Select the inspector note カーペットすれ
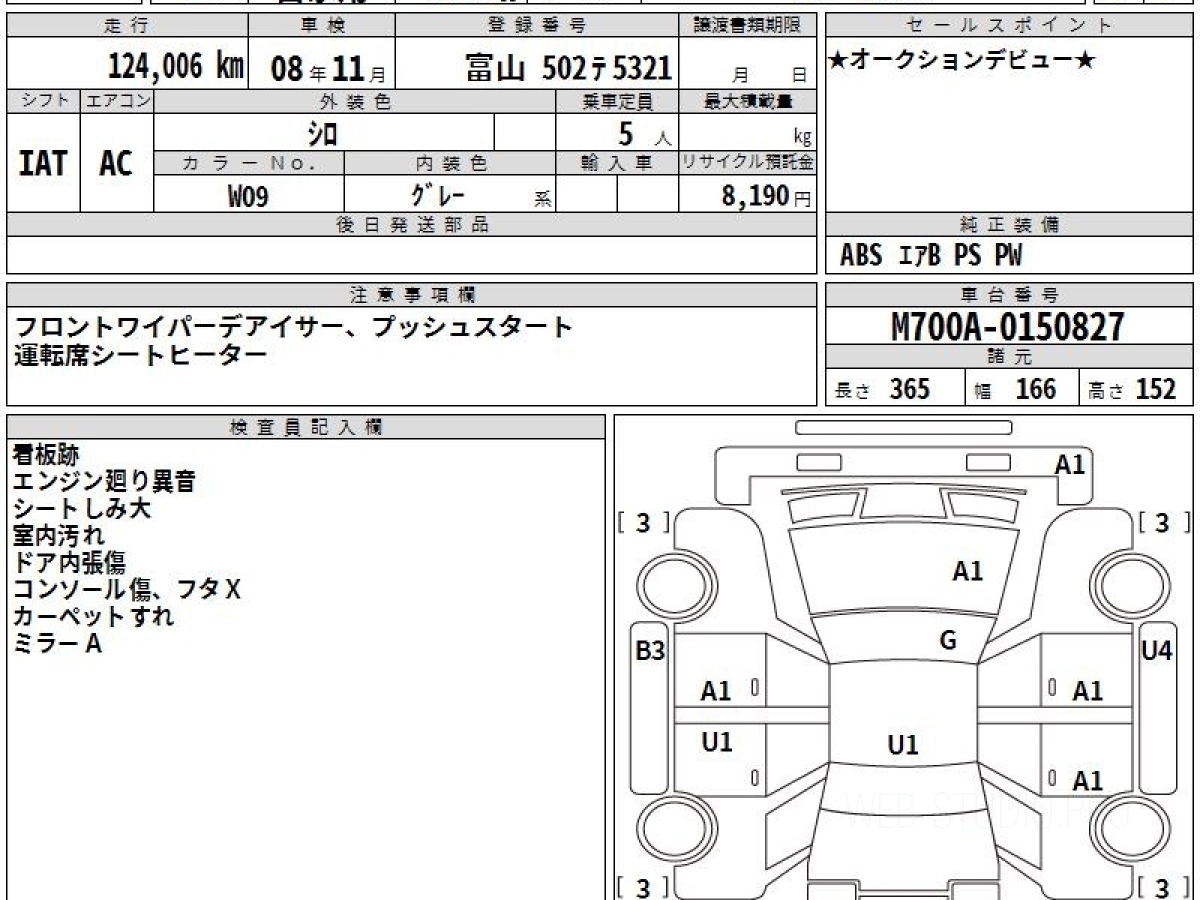The width and height of the screenshot is (1200, 900). point(93,617)
